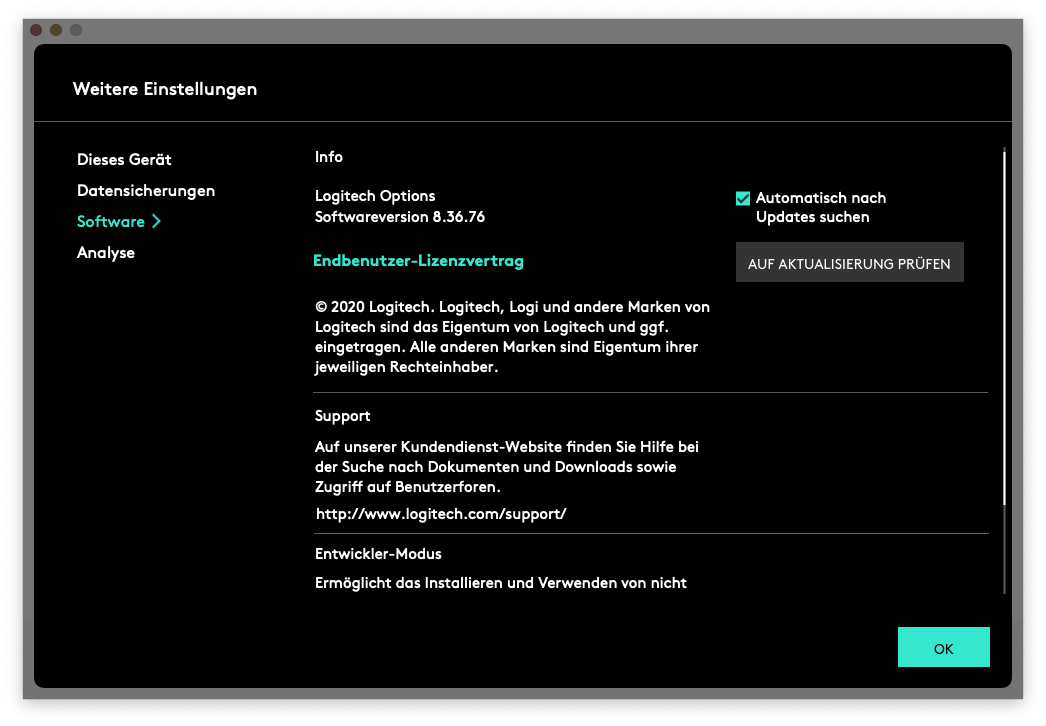Screen dimensions: 1046x726
Task: Click the Ermöglicht das Installieren description line
Action: 501,583
